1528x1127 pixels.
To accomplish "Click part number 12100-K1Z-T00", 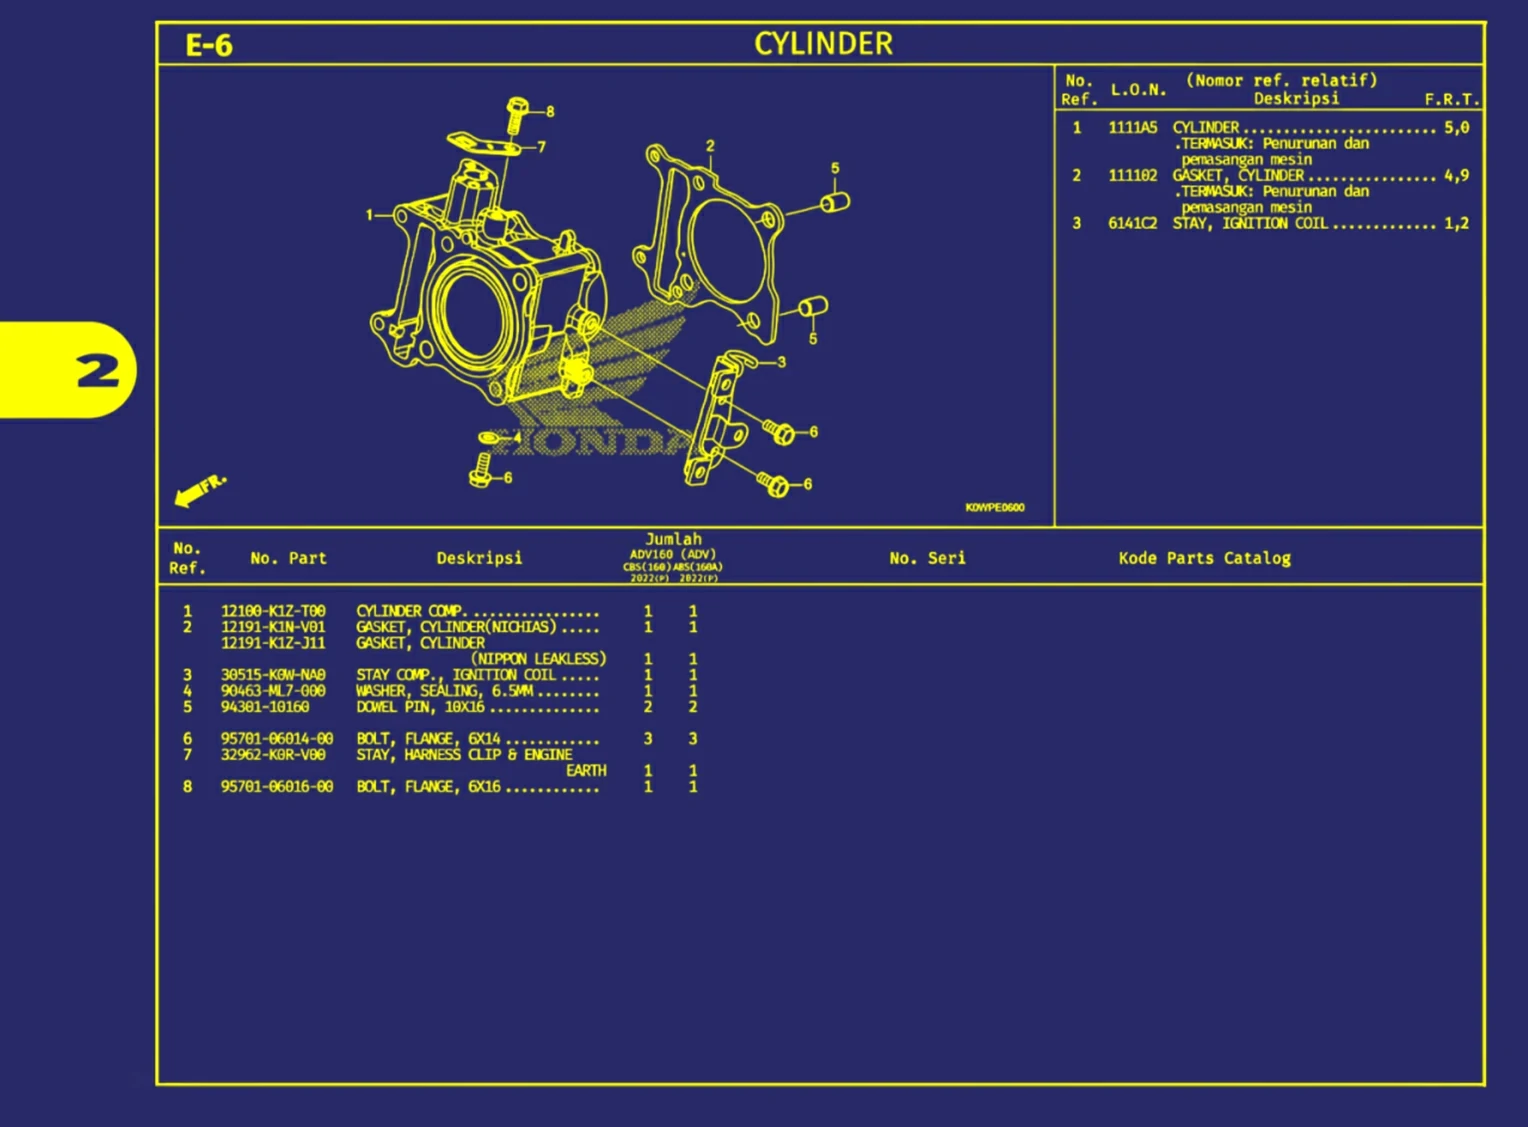I will pyautogui.click(x=274, y=610).
